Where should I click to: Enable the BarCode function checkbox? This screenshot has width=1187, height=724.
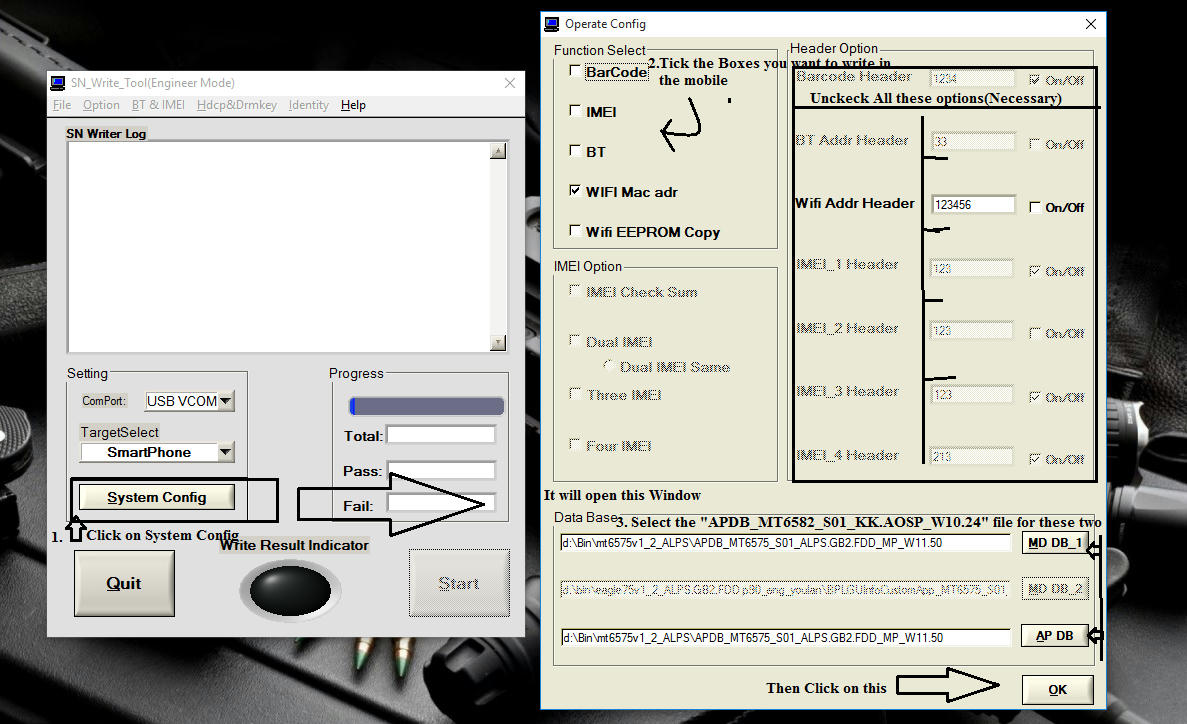(x=575, y=71)
